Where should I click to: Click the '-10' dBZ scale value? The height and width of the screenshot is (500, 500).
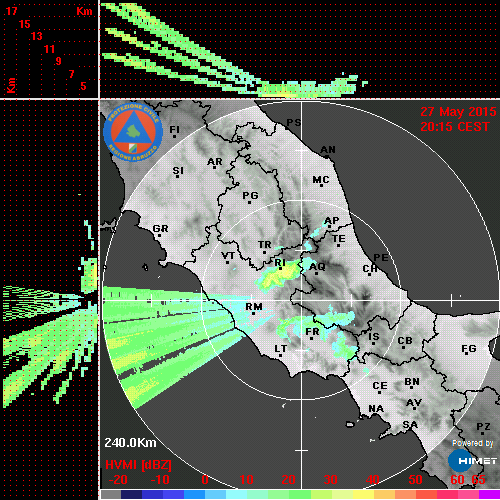coord(160,480)
